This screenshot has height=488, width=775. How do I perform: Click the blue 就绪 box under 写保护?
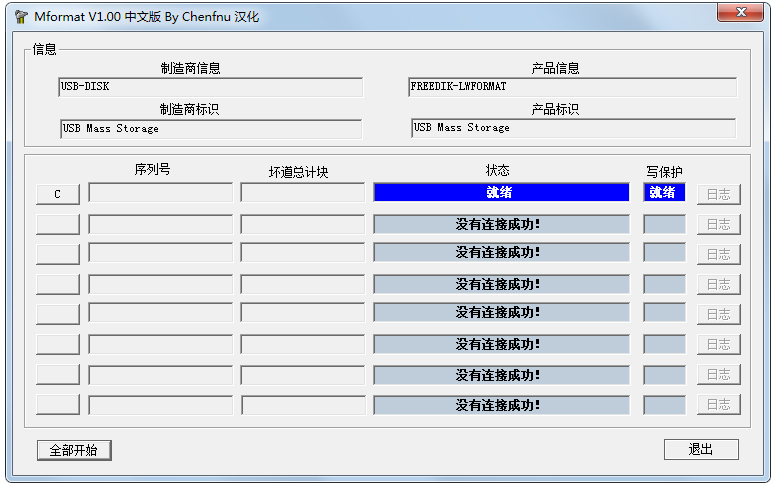pos(663,192)
